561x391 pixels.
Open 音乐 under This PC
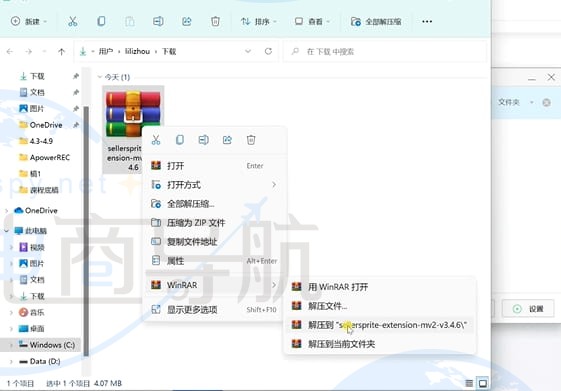click(37, 312)
